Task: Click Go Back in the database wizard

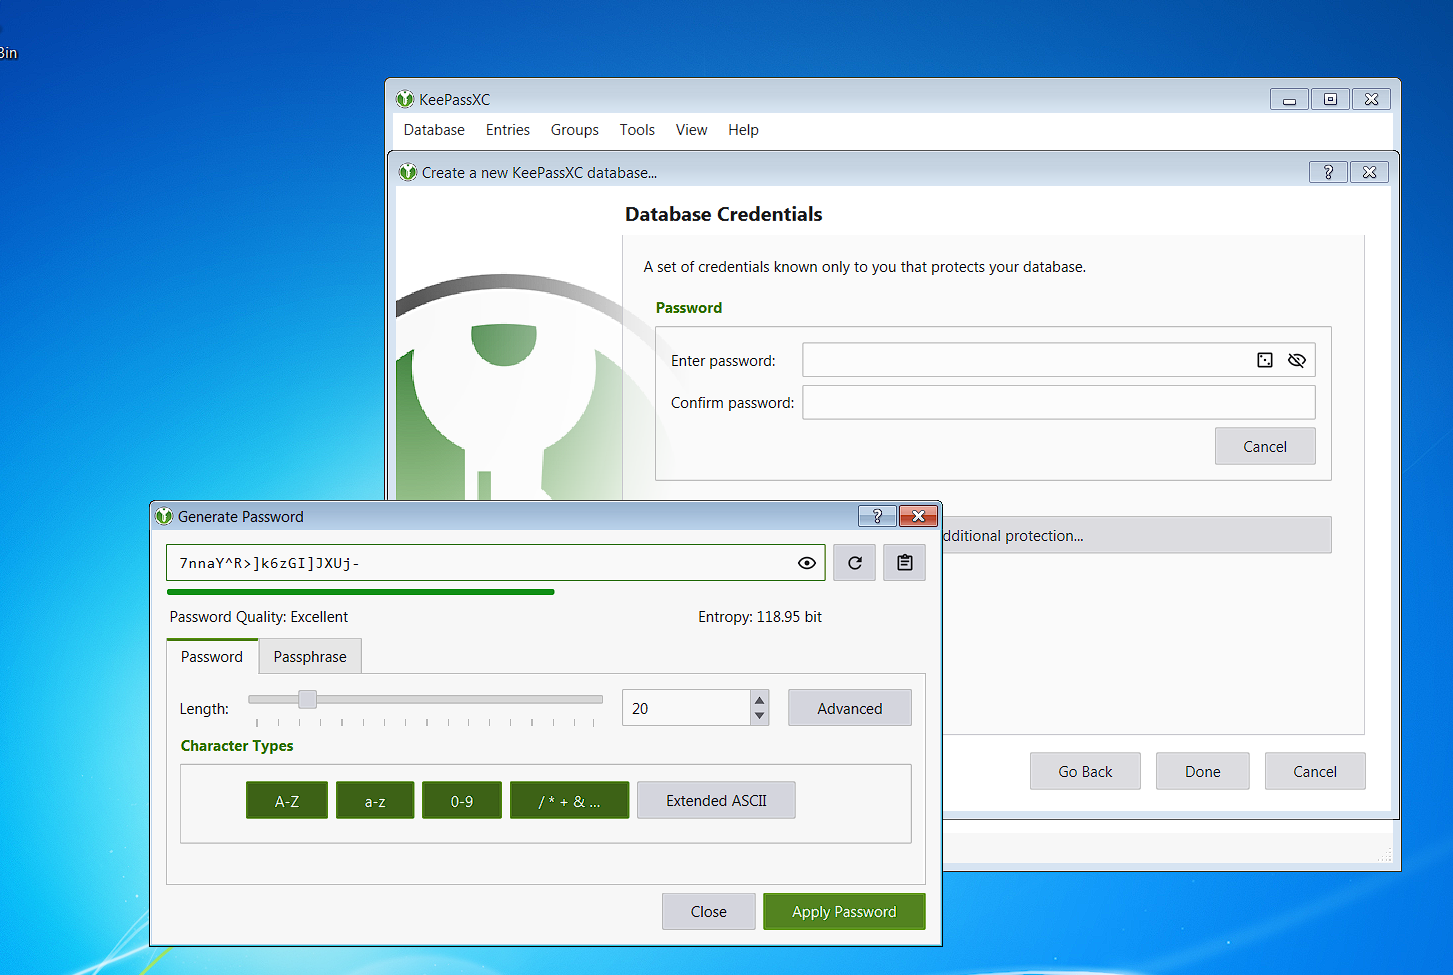Action: [1085, 771]
